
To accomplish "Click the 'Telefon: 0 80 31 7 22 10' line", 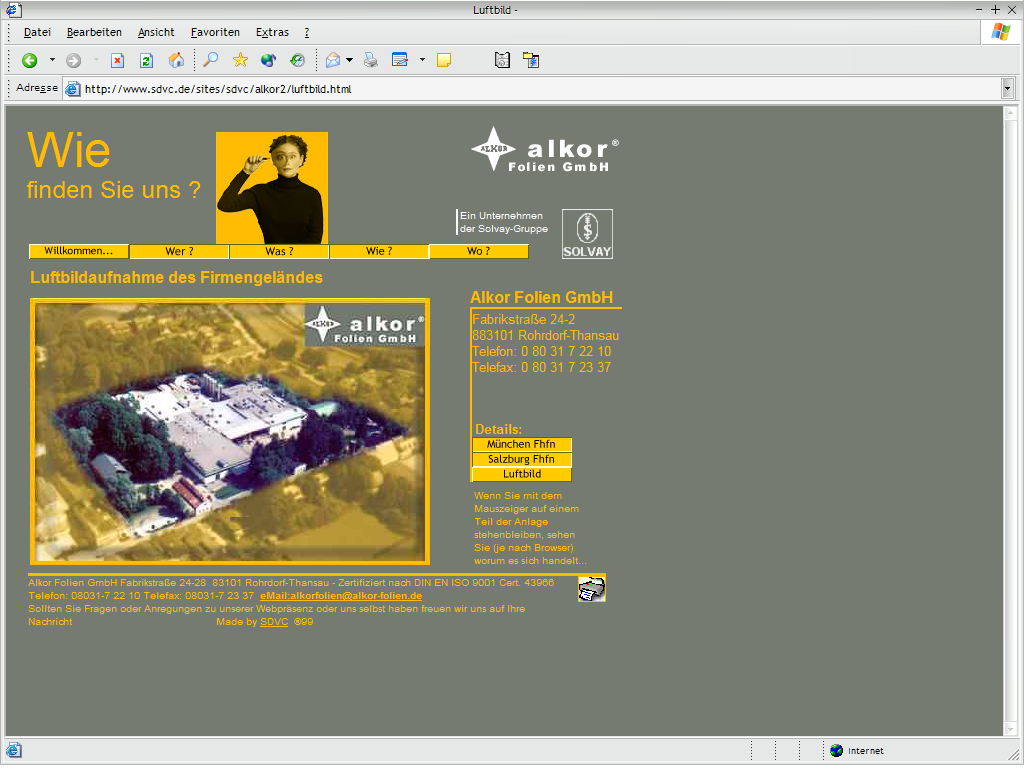I will click(542, 351).
